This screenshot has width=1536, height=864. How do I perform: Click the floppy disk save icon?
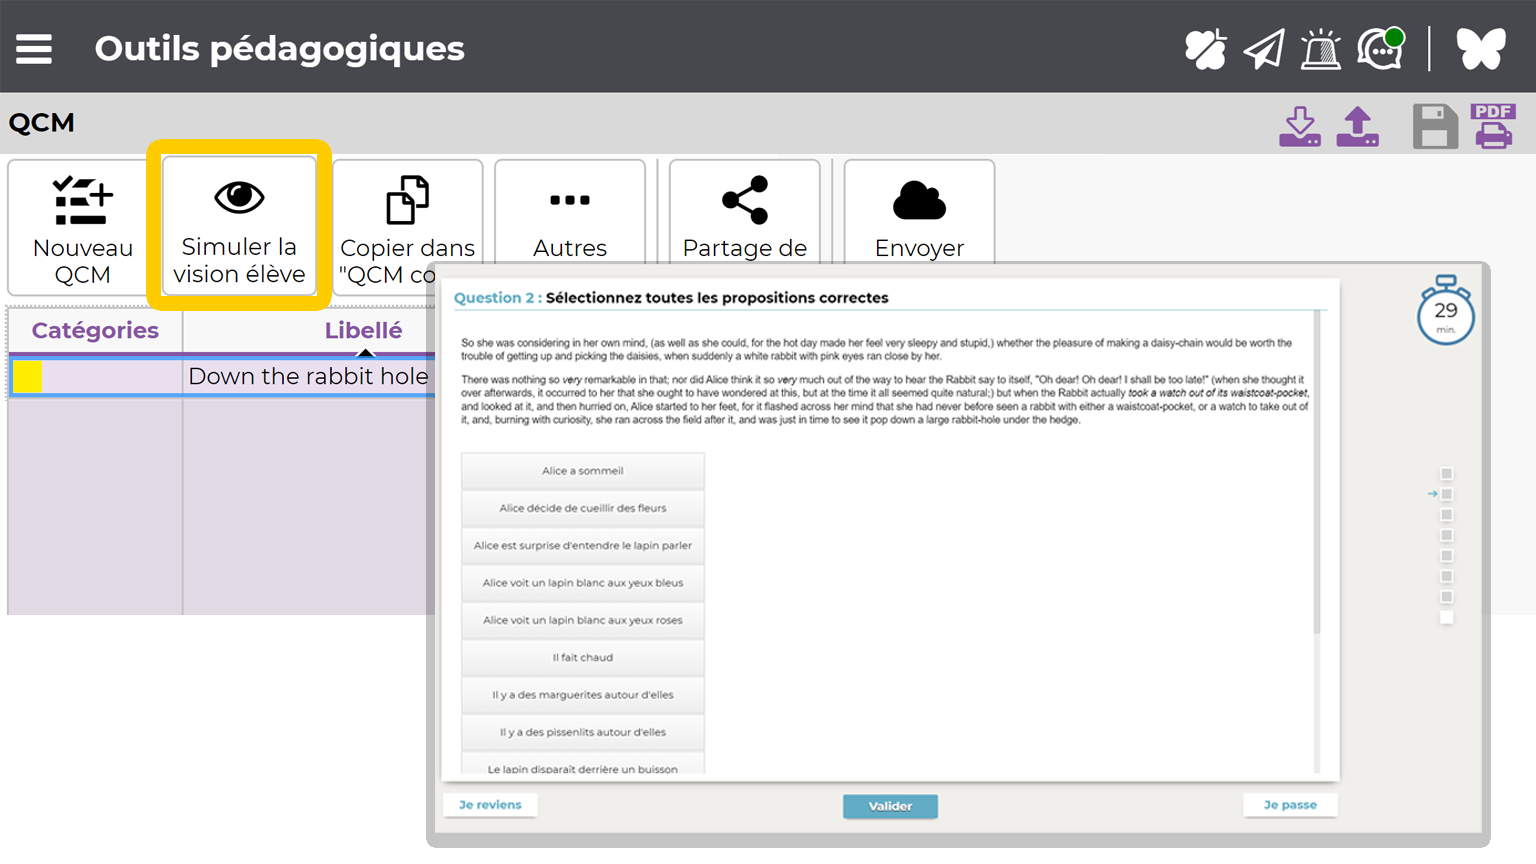click(x=1435, y=127)
